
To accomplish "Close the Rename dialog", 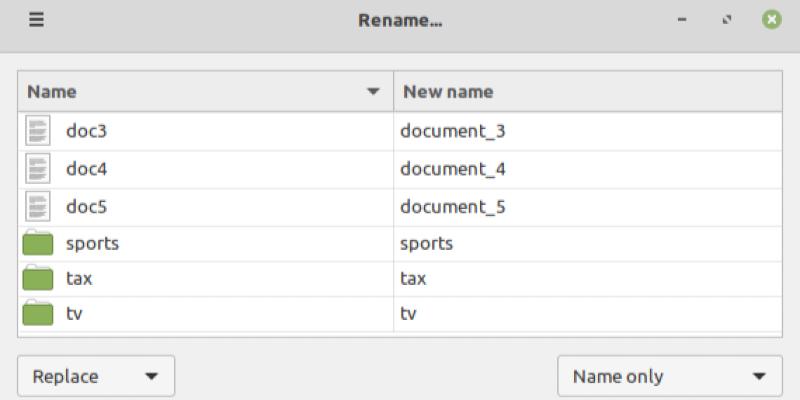I will click(x=771, y=20).
